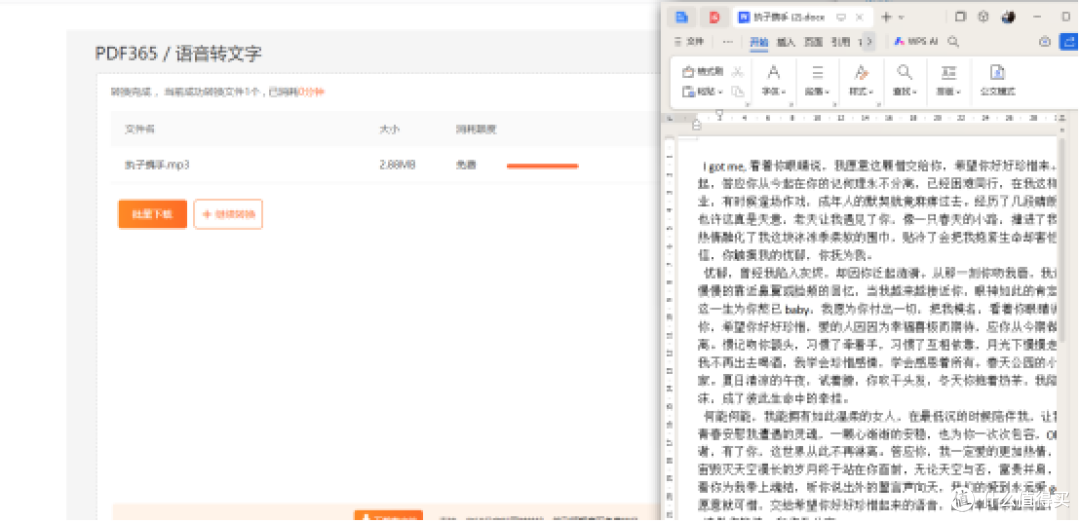Expand more ribbon tabs with the chevron
Image resolution: width=1080 pixels, height=522 pixels.
click(x=869, y=42)
